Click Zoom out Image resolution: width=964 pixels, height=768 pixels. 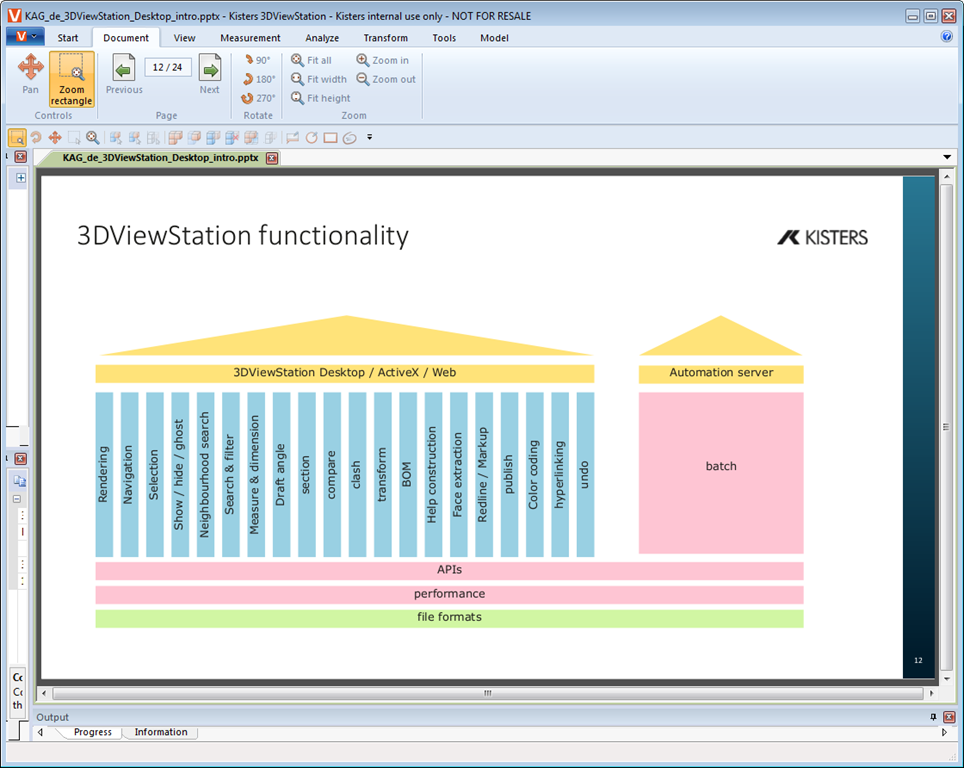click(x=386, y=79)
